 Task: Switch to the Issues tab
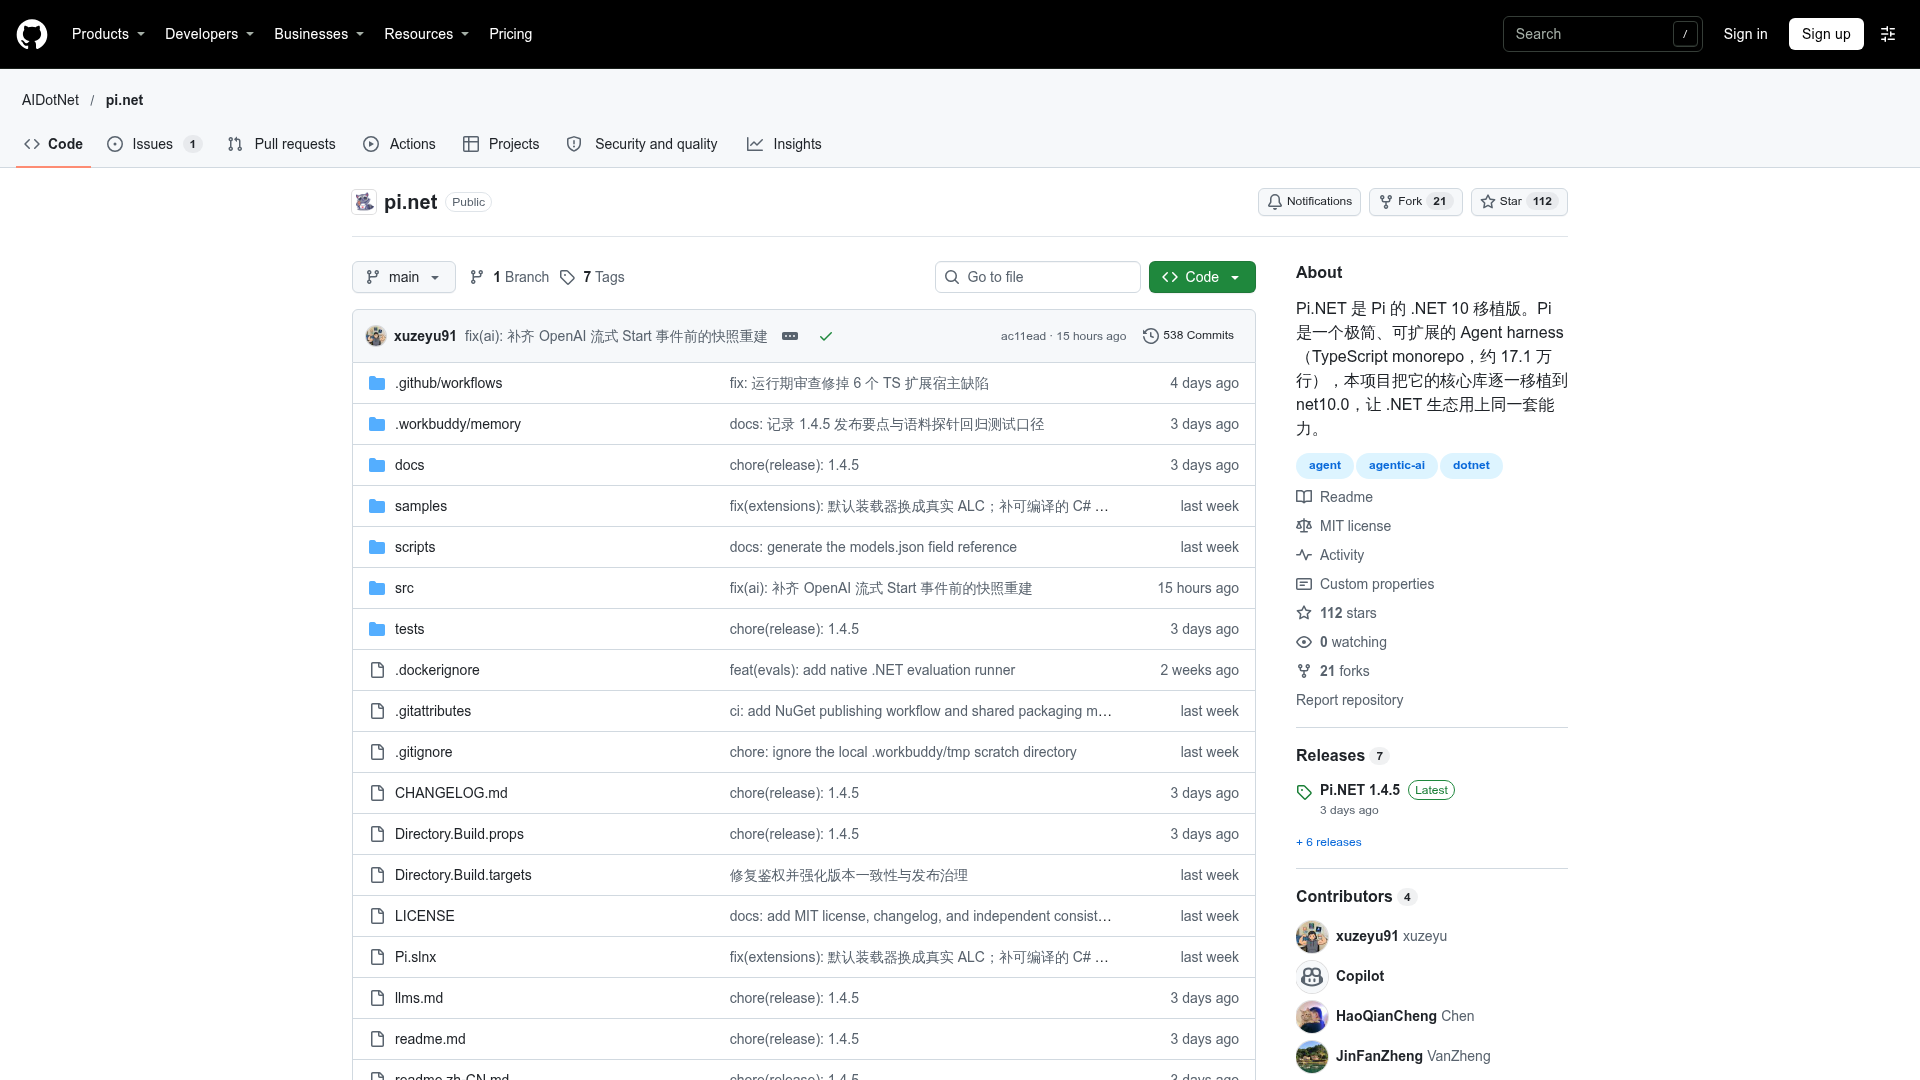pos(155,144)
